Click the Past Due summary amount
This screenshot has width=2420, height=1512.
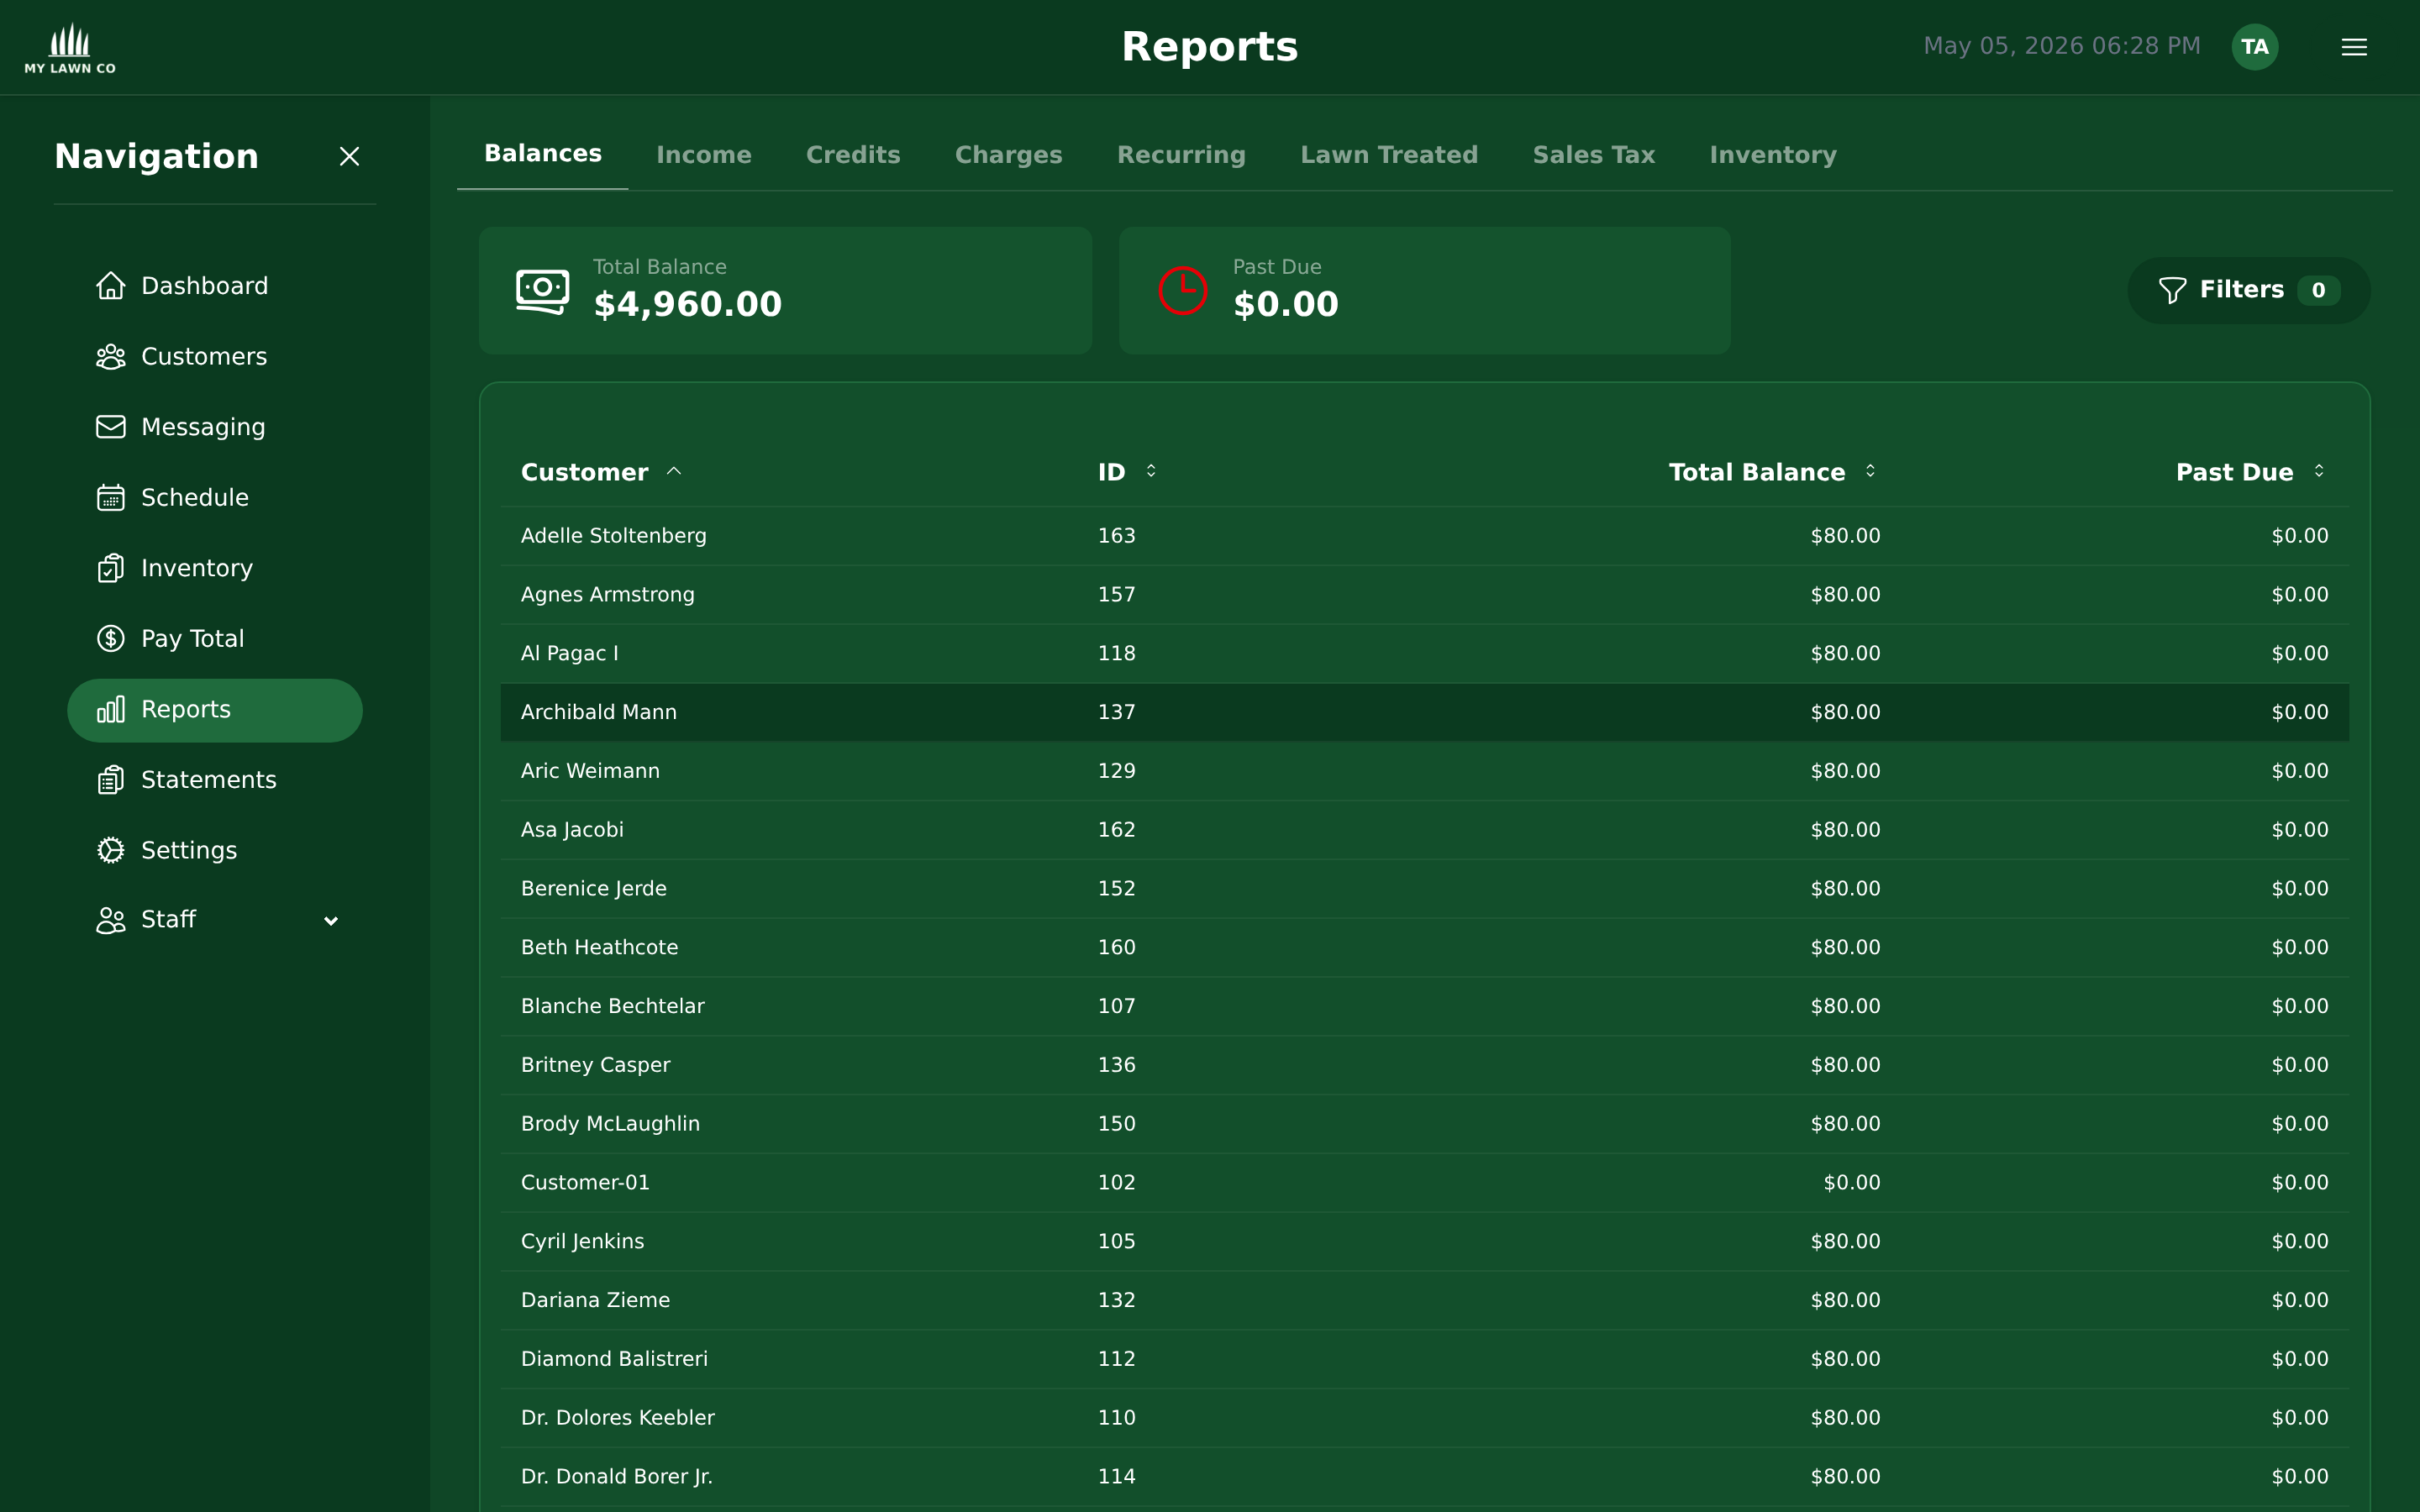pos(1286,304)
